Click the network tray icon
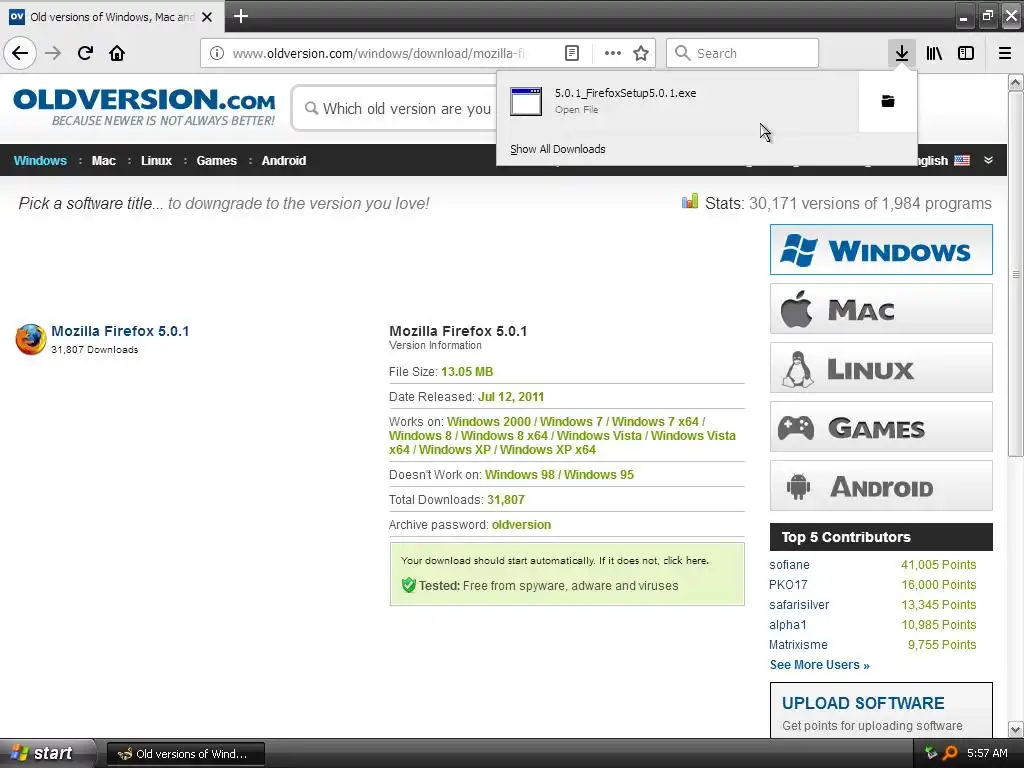The height and width of the screenshot is (768, 1024). [931, 753]
